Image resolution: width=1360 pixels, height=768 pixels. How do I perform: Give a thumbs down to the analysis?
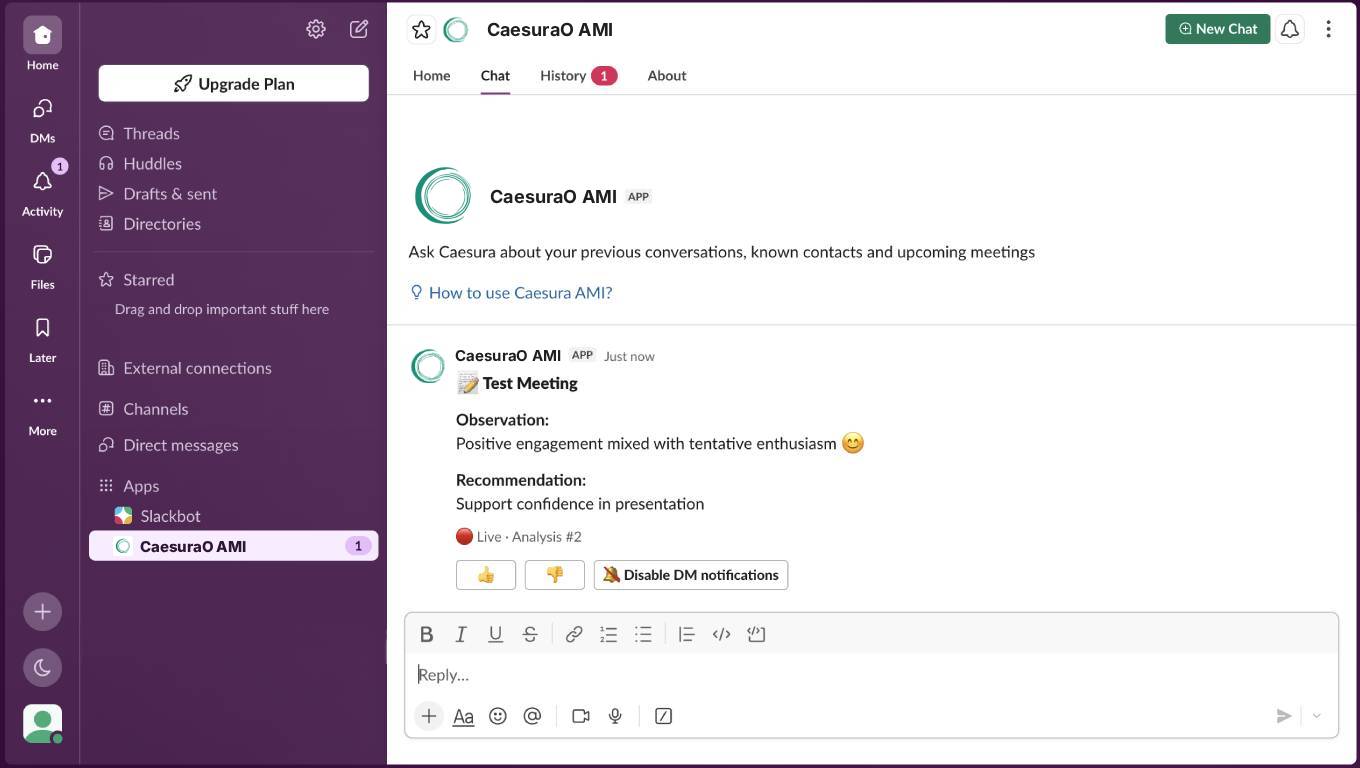pyautogui.click(x=554, y=575)
